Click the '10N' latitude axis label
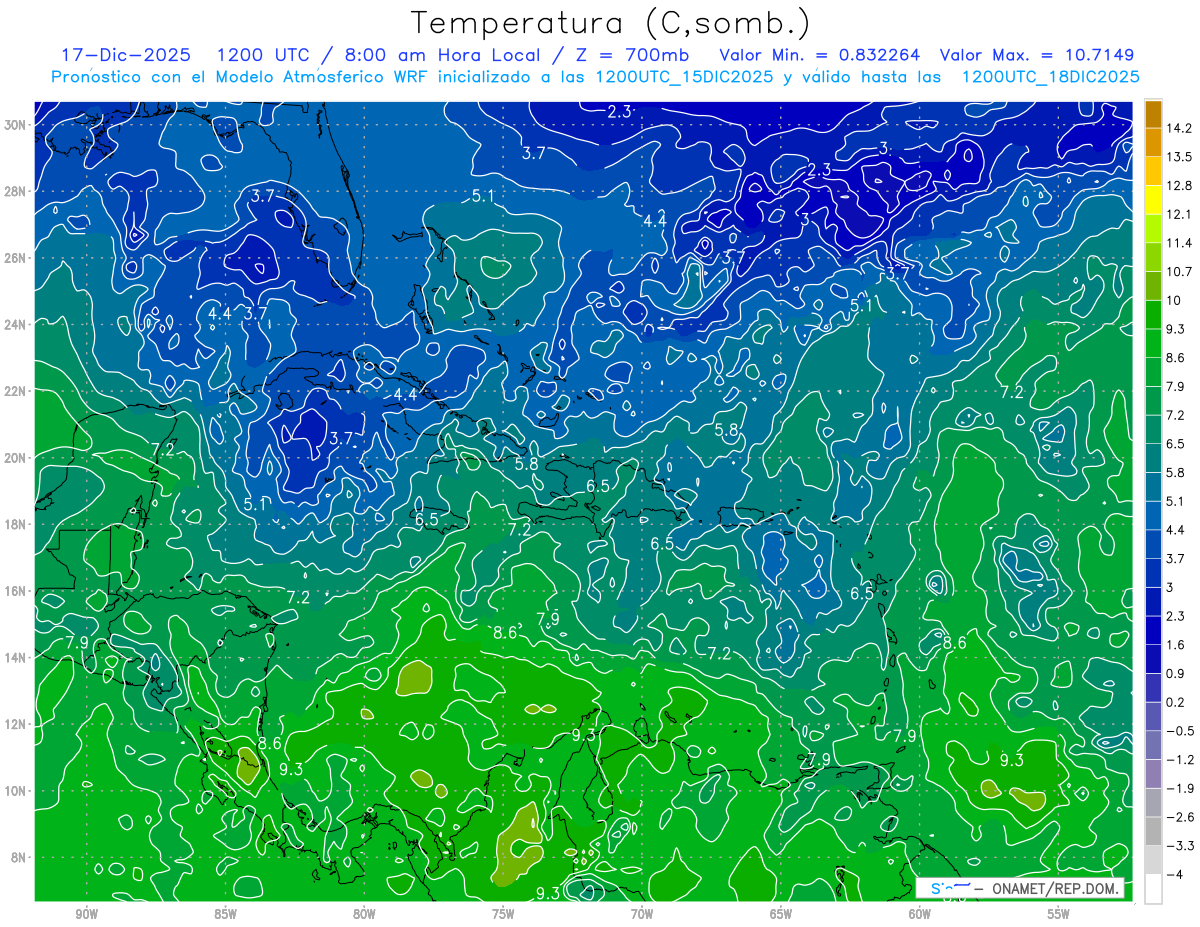Screen dimensions: 1200x927 (15, 791)
